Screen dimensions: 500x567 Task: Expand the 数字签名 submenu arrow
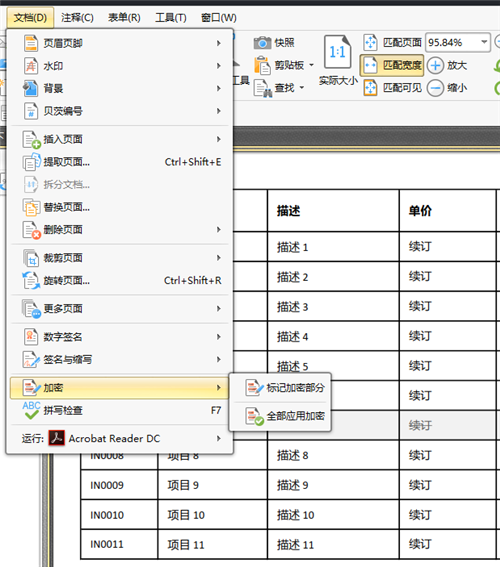(219, 337)
